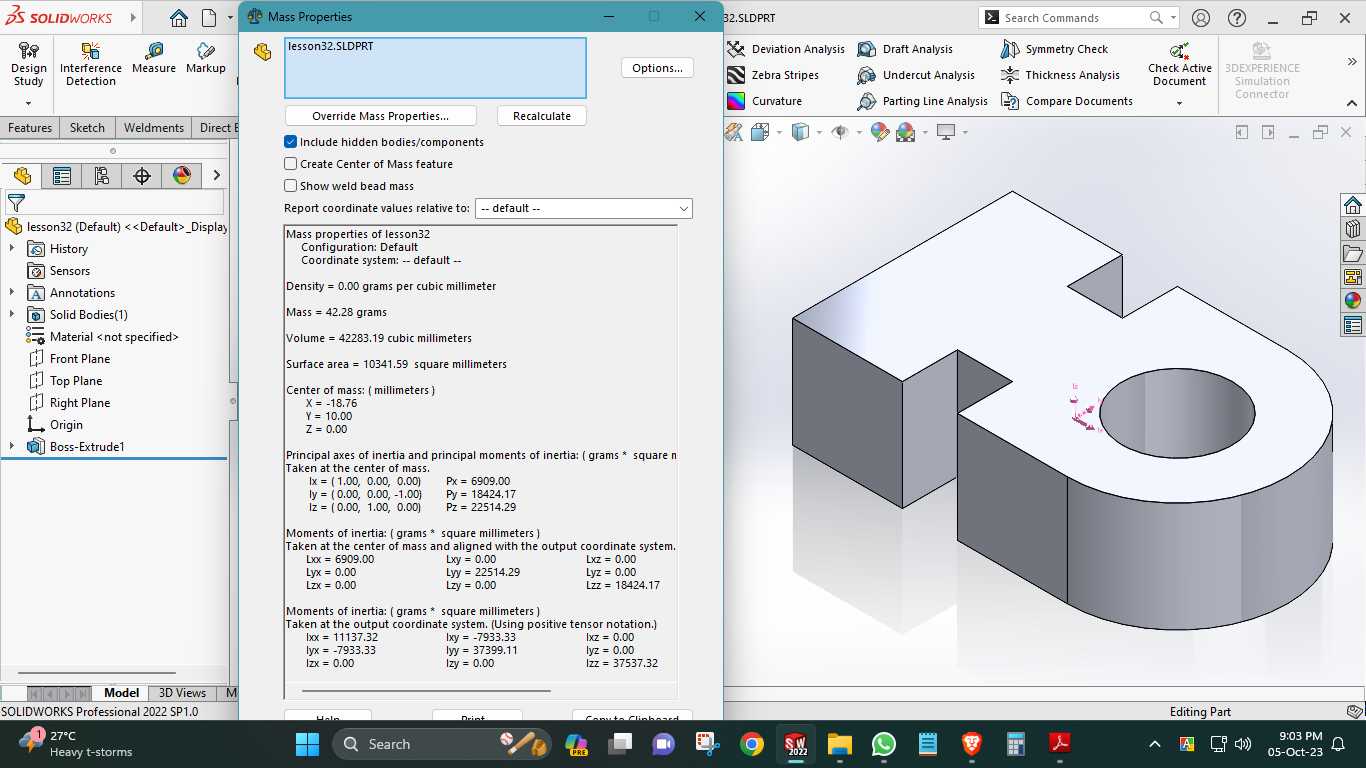
Task: Switch to the Sketch tab
Action: pyautogui.click(x=87, y=128)
